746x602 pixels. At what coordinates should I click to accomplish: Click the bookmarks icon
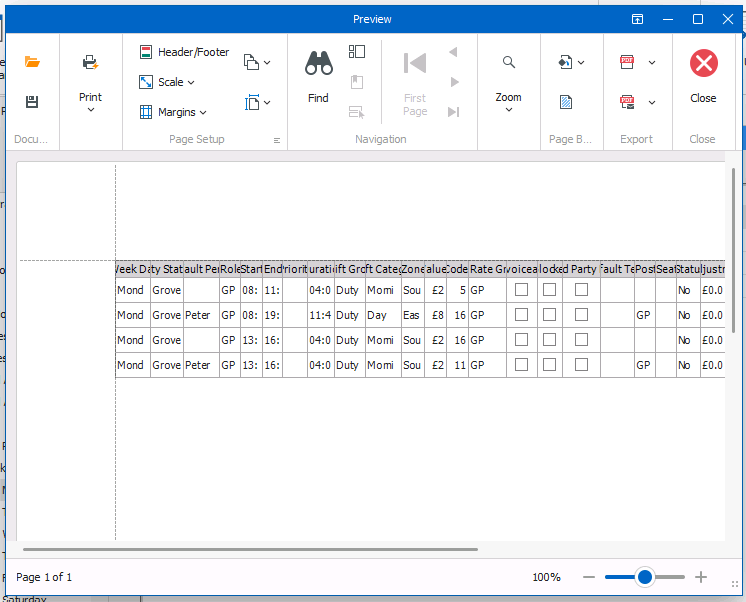point(357,82)
